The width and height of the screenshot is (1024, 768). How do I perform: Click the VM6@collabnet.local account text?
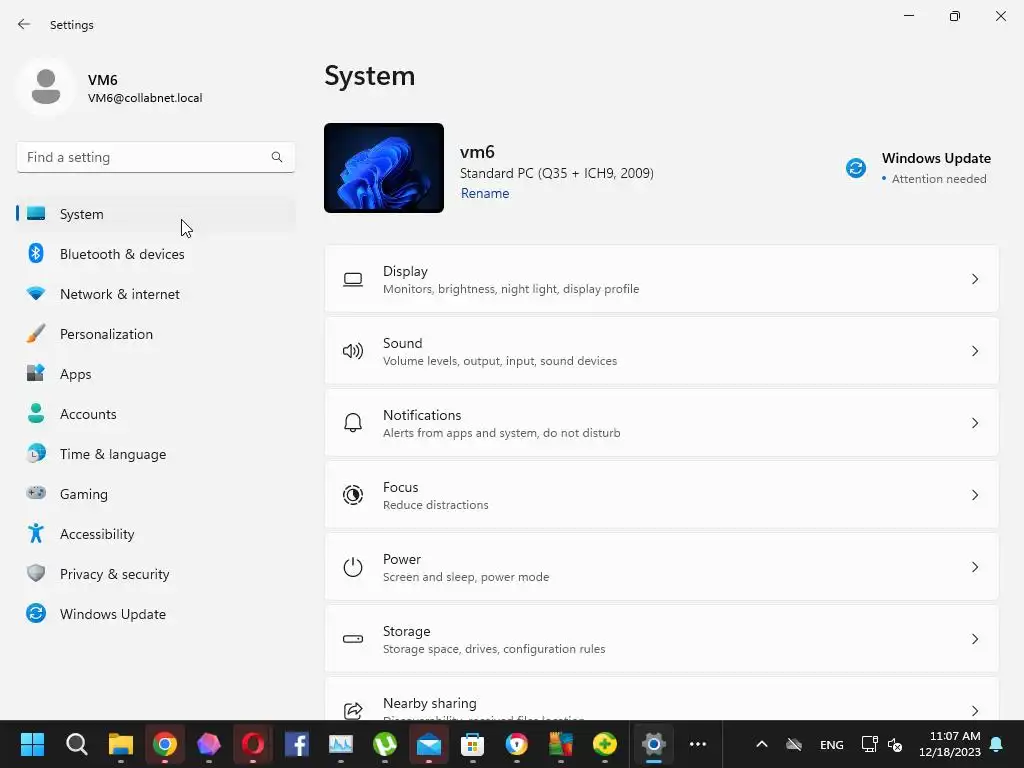click(x=145, y=98)
